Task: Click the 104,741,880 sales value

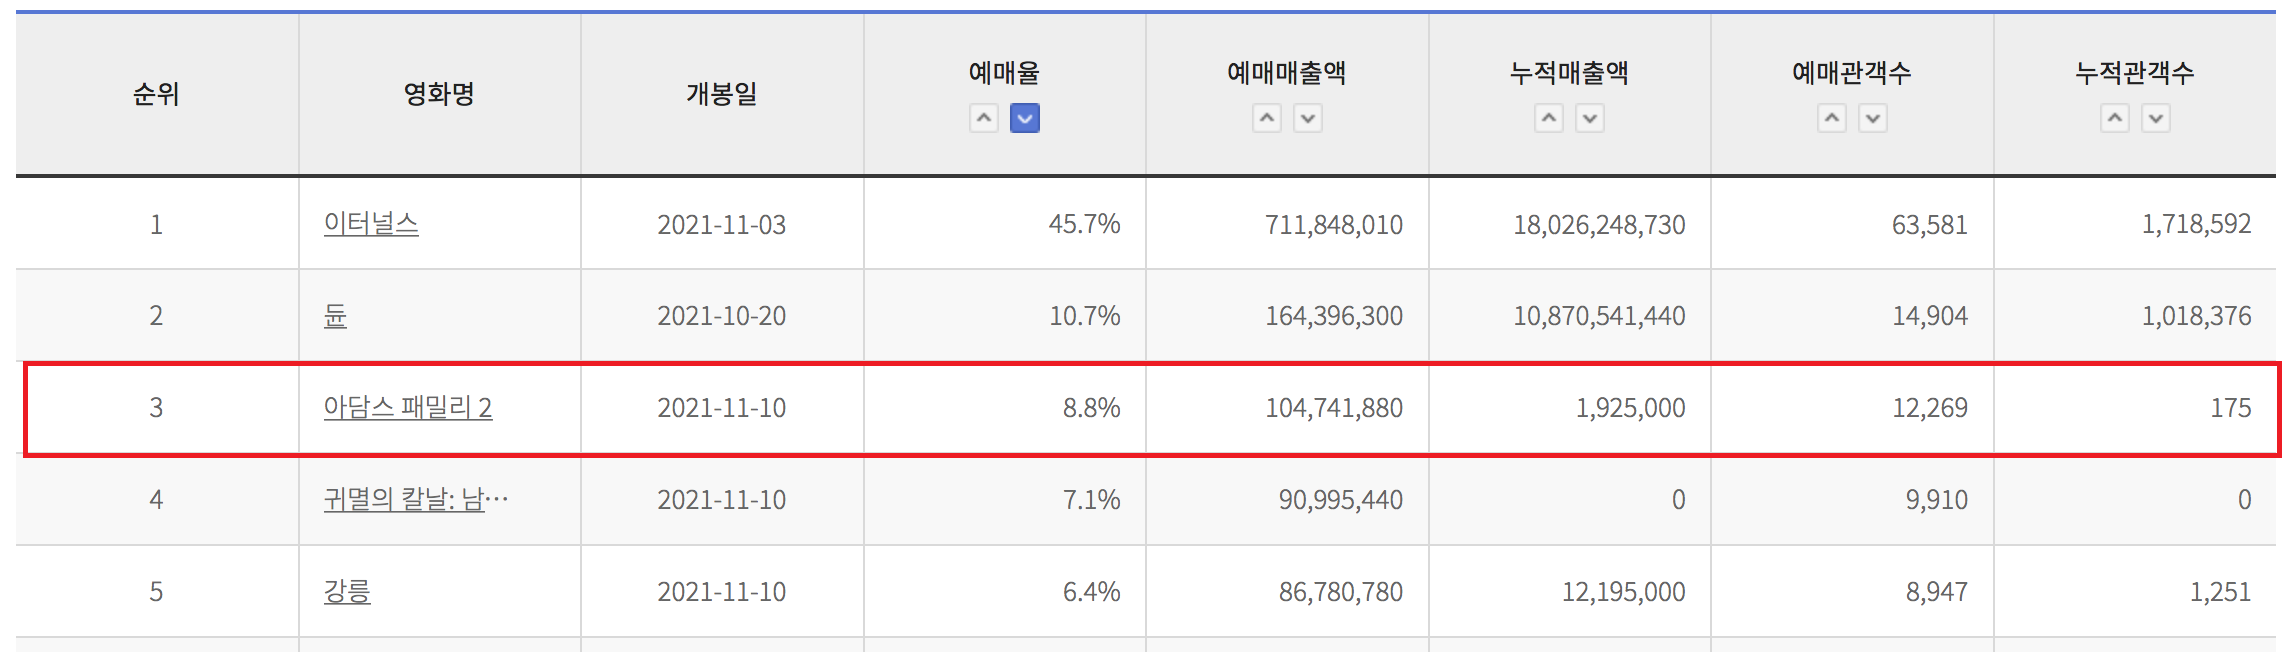Action: (x=1334, y=408)
